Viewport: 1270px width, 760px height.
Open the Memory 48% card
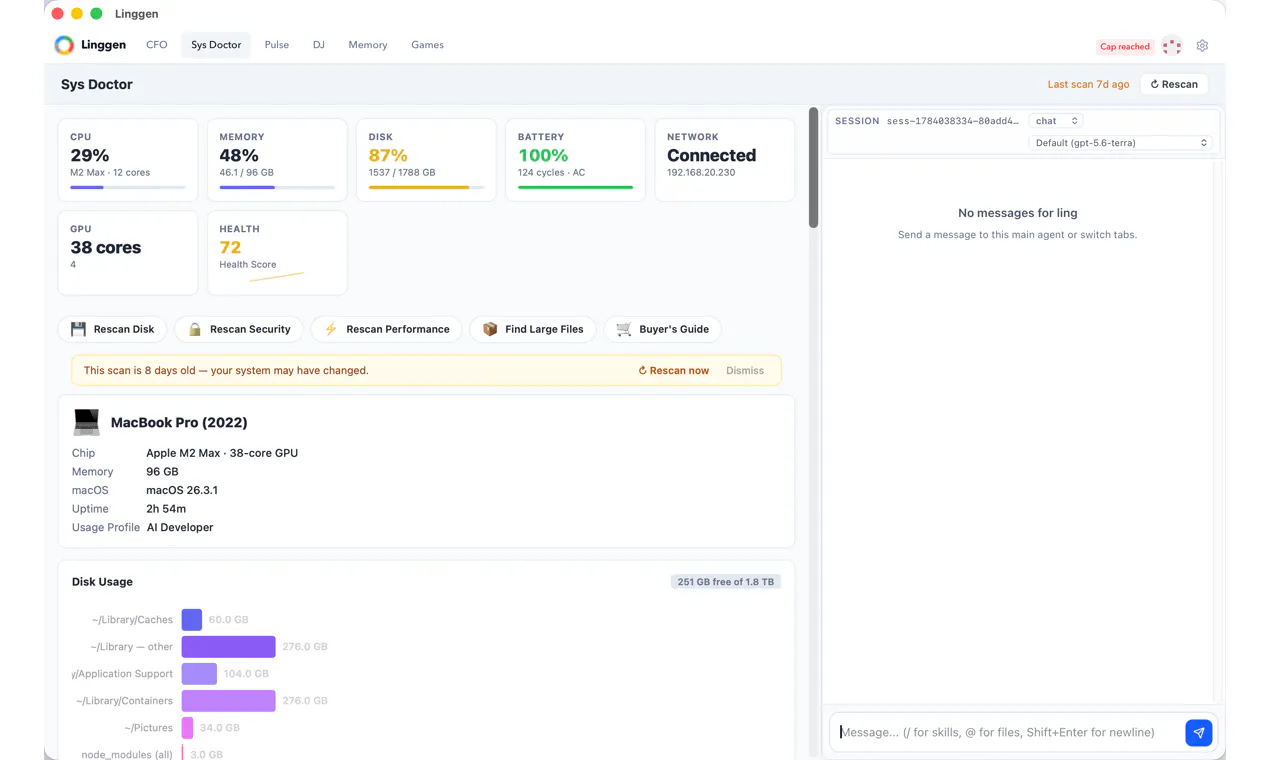click(277, 160)
